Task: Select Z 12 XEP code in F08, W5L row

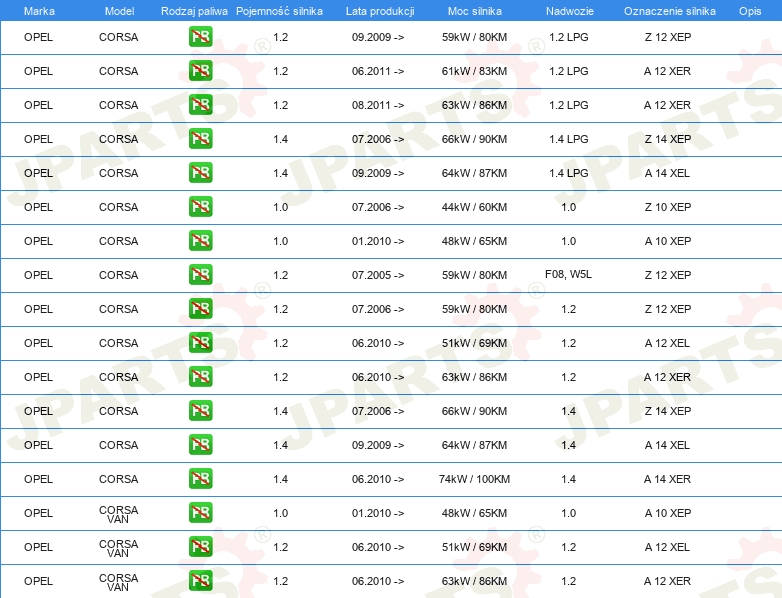Action: coord(668,275)
